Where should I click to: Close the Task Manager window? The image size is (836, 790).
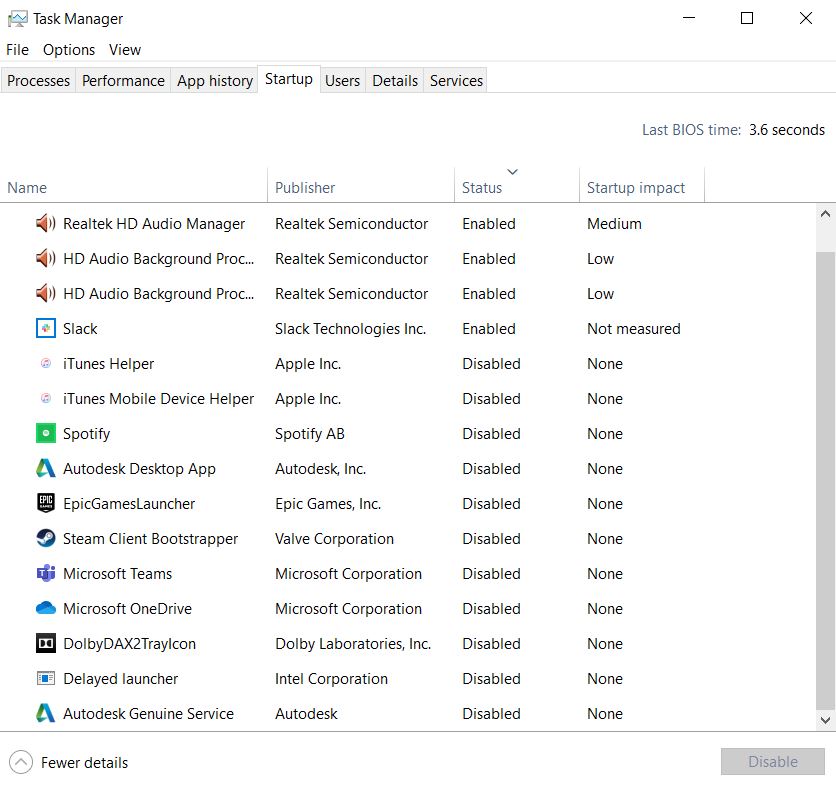806,18
